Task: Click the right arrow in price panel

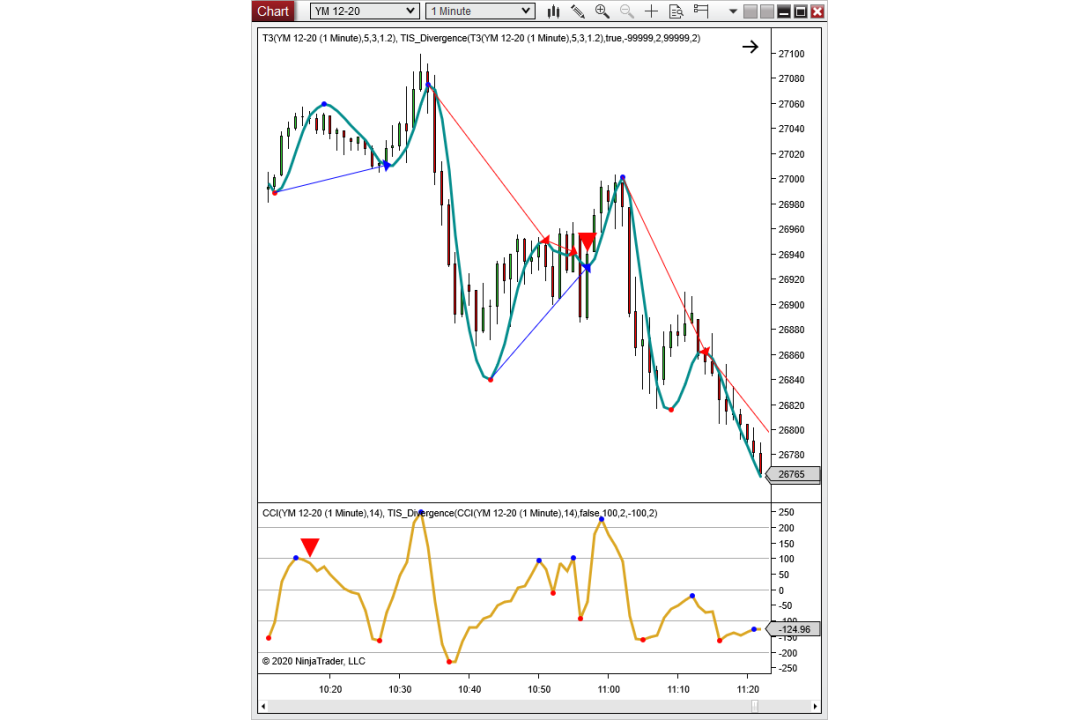Action: [750, 47]
